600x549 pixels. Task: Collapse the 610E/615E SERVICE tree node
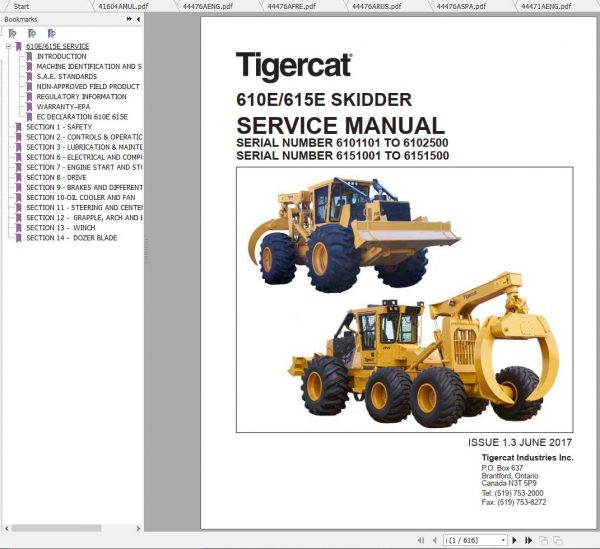click(x=8, y=47)
